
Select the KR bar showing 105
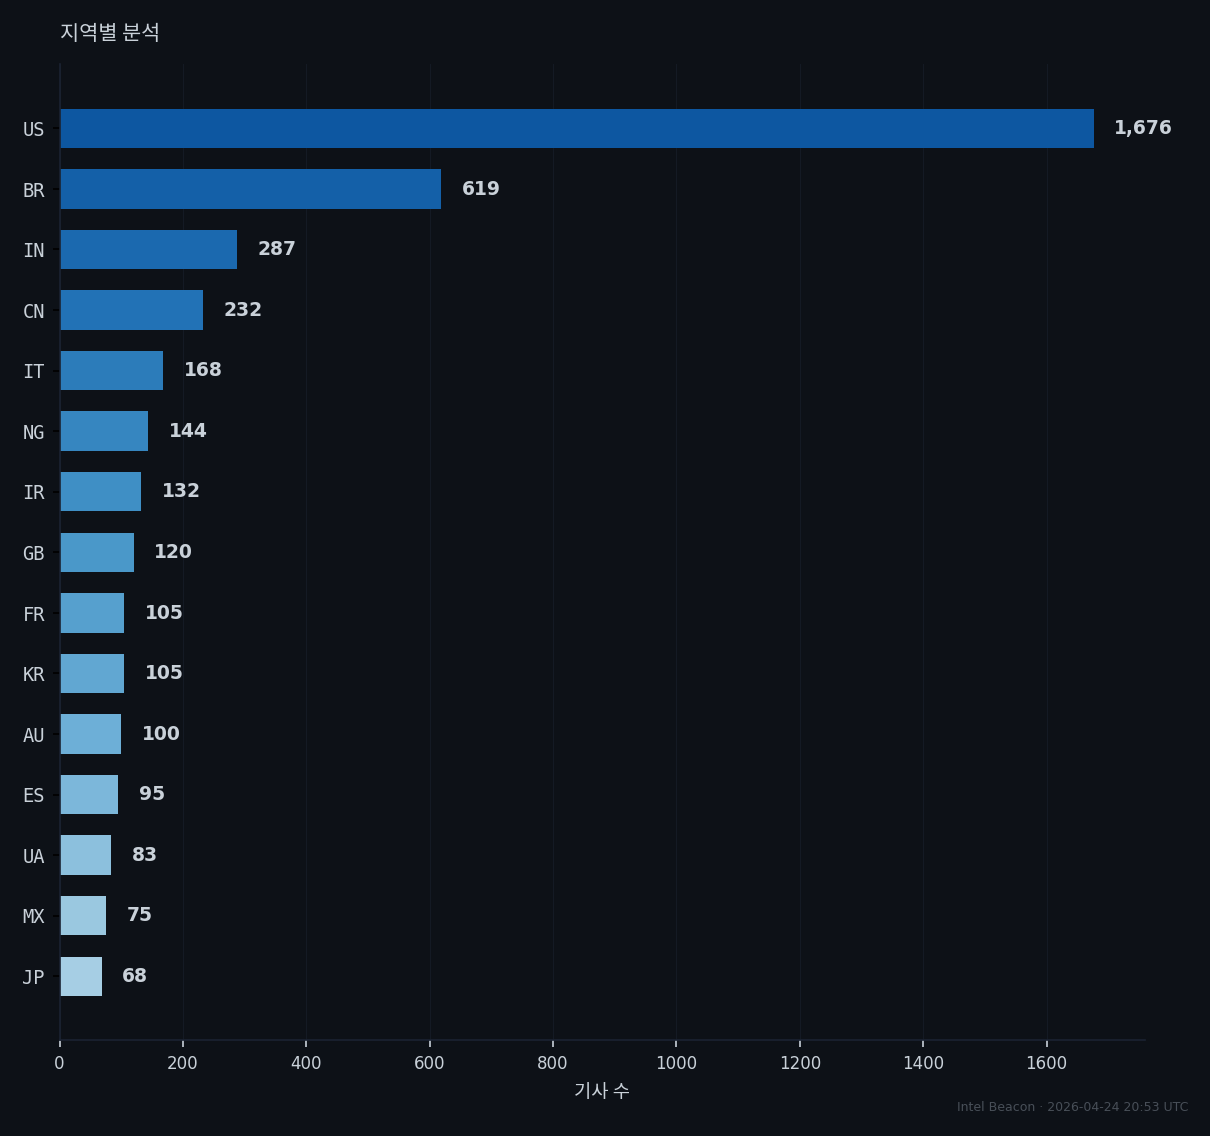point(92,673)
